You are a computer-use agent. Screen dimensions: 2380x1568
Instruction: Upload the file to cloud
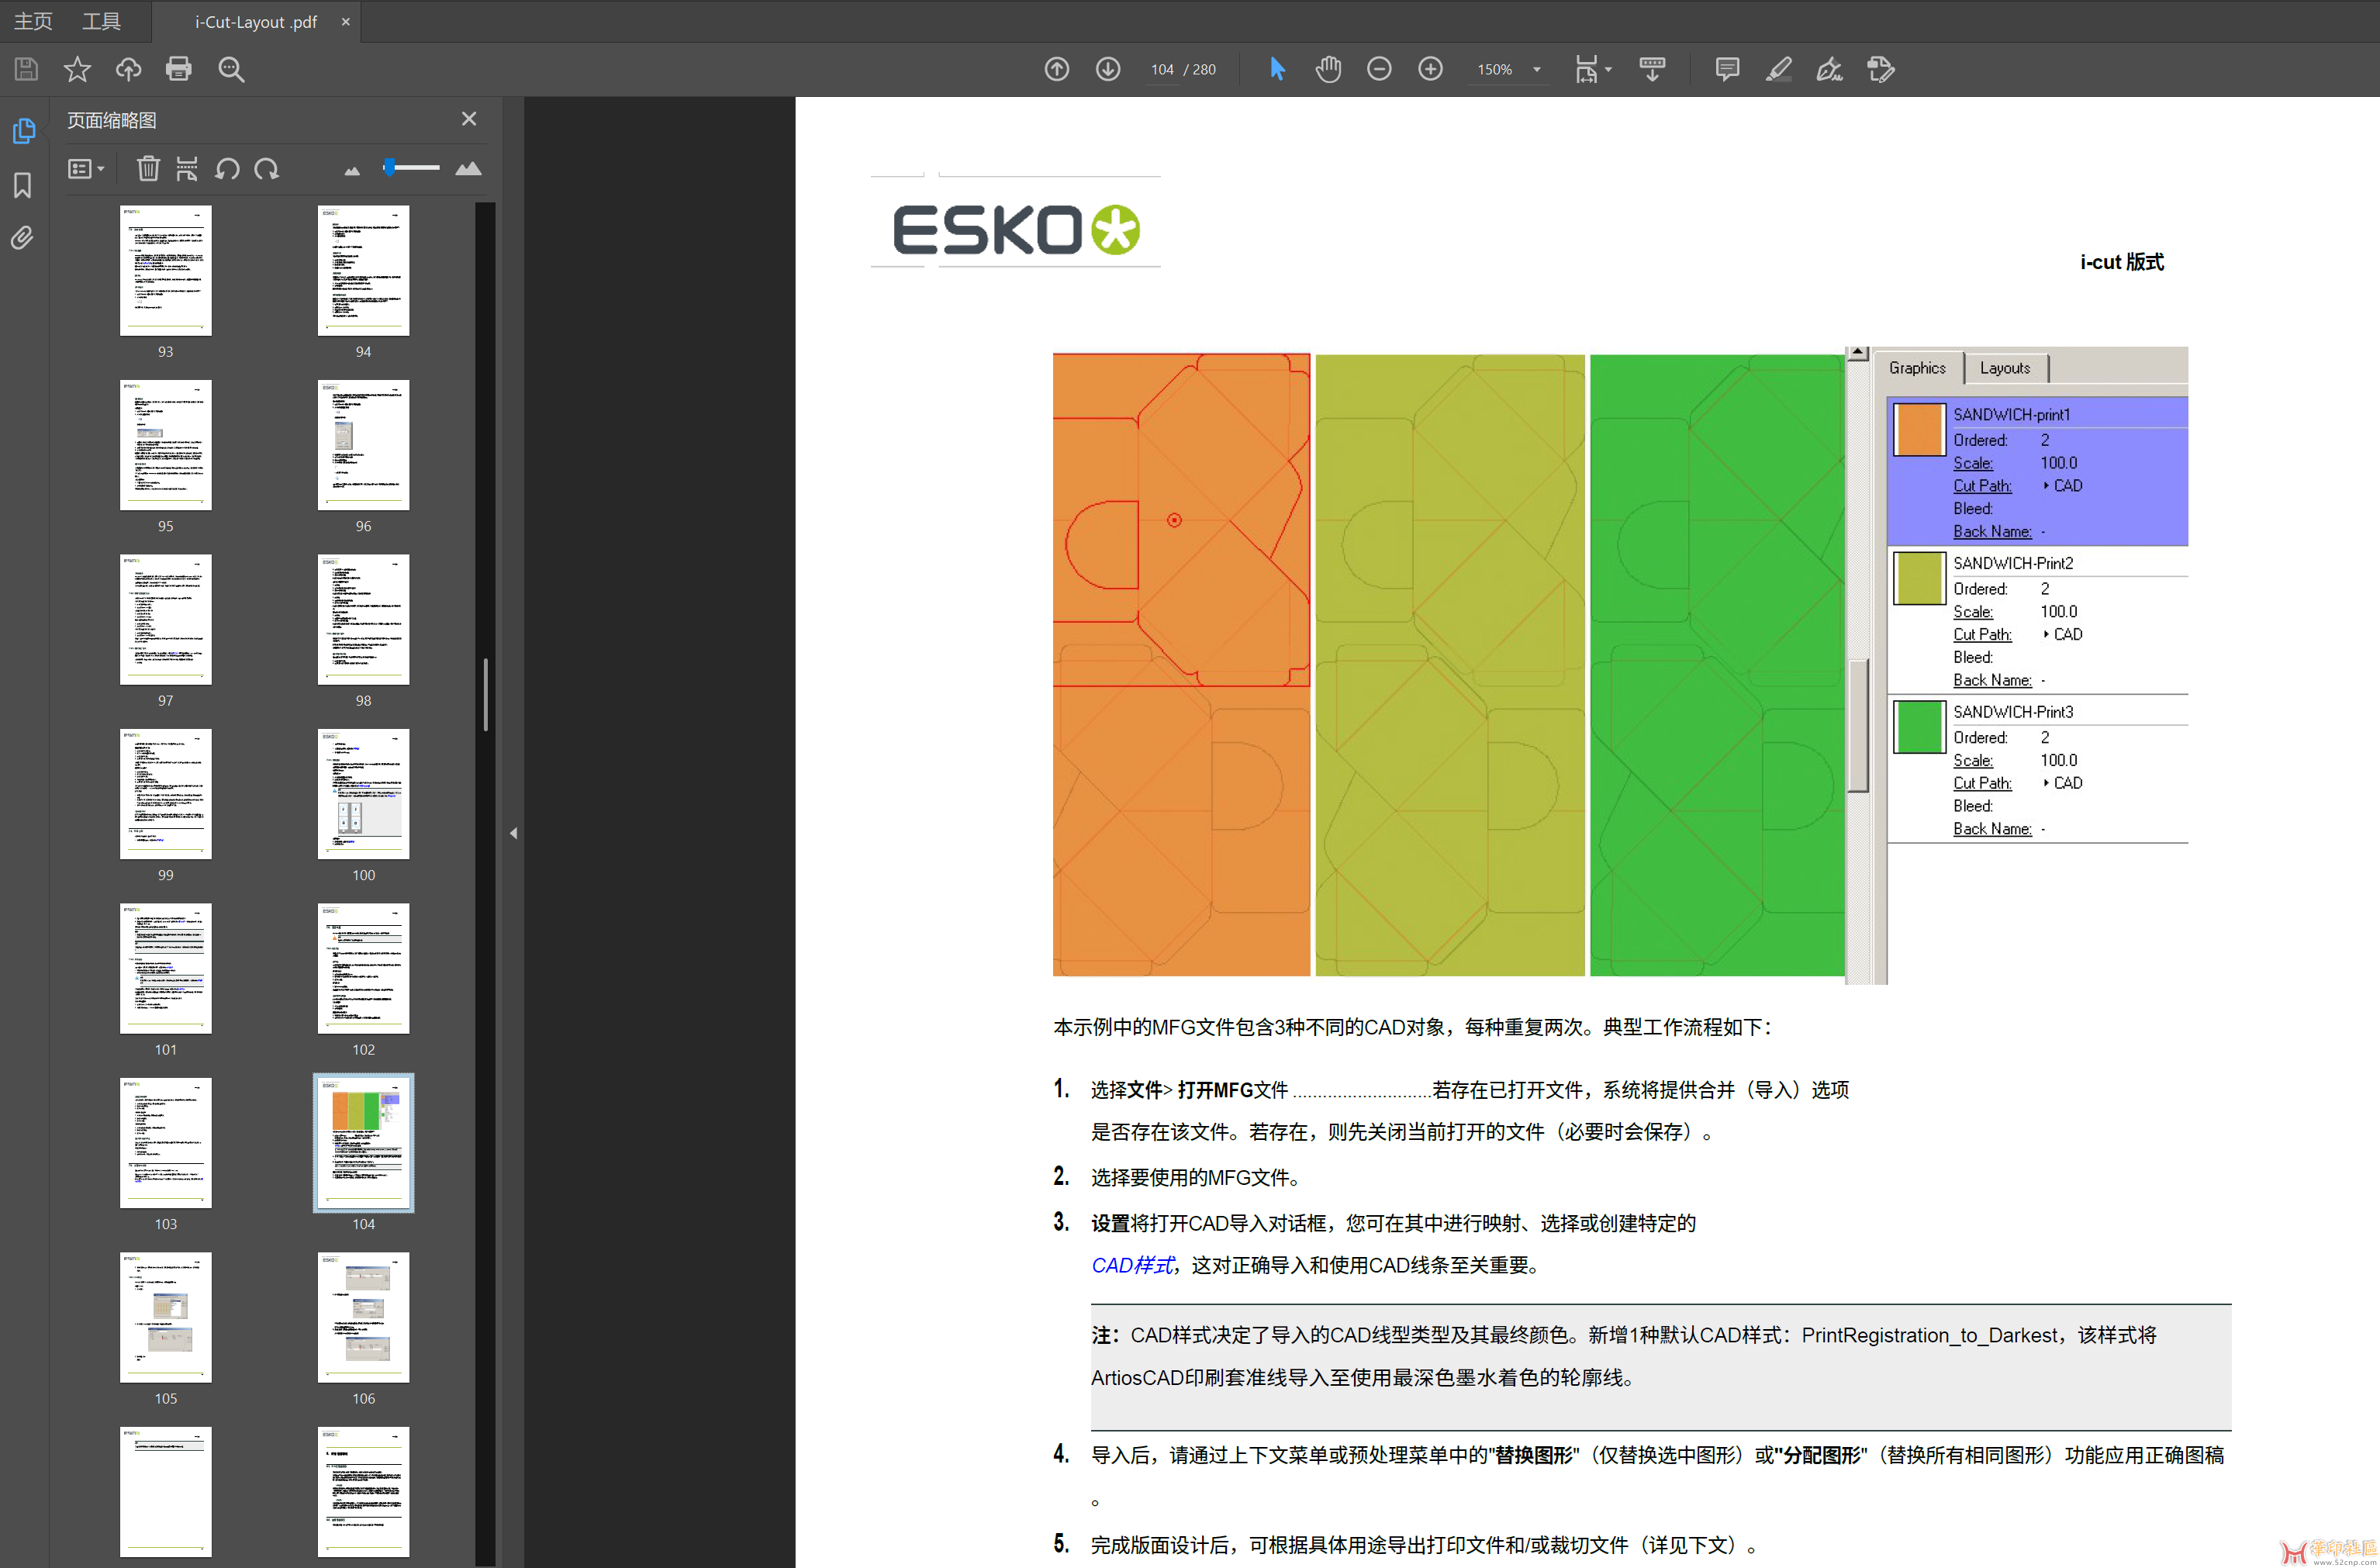(128, 69)
